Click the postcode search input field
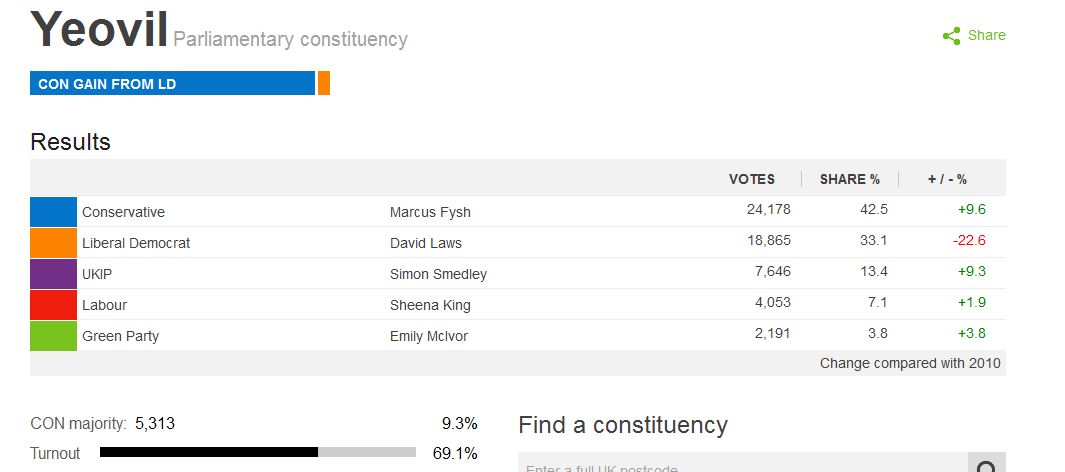The image size is (1065, 472). [x=742, y=466]
